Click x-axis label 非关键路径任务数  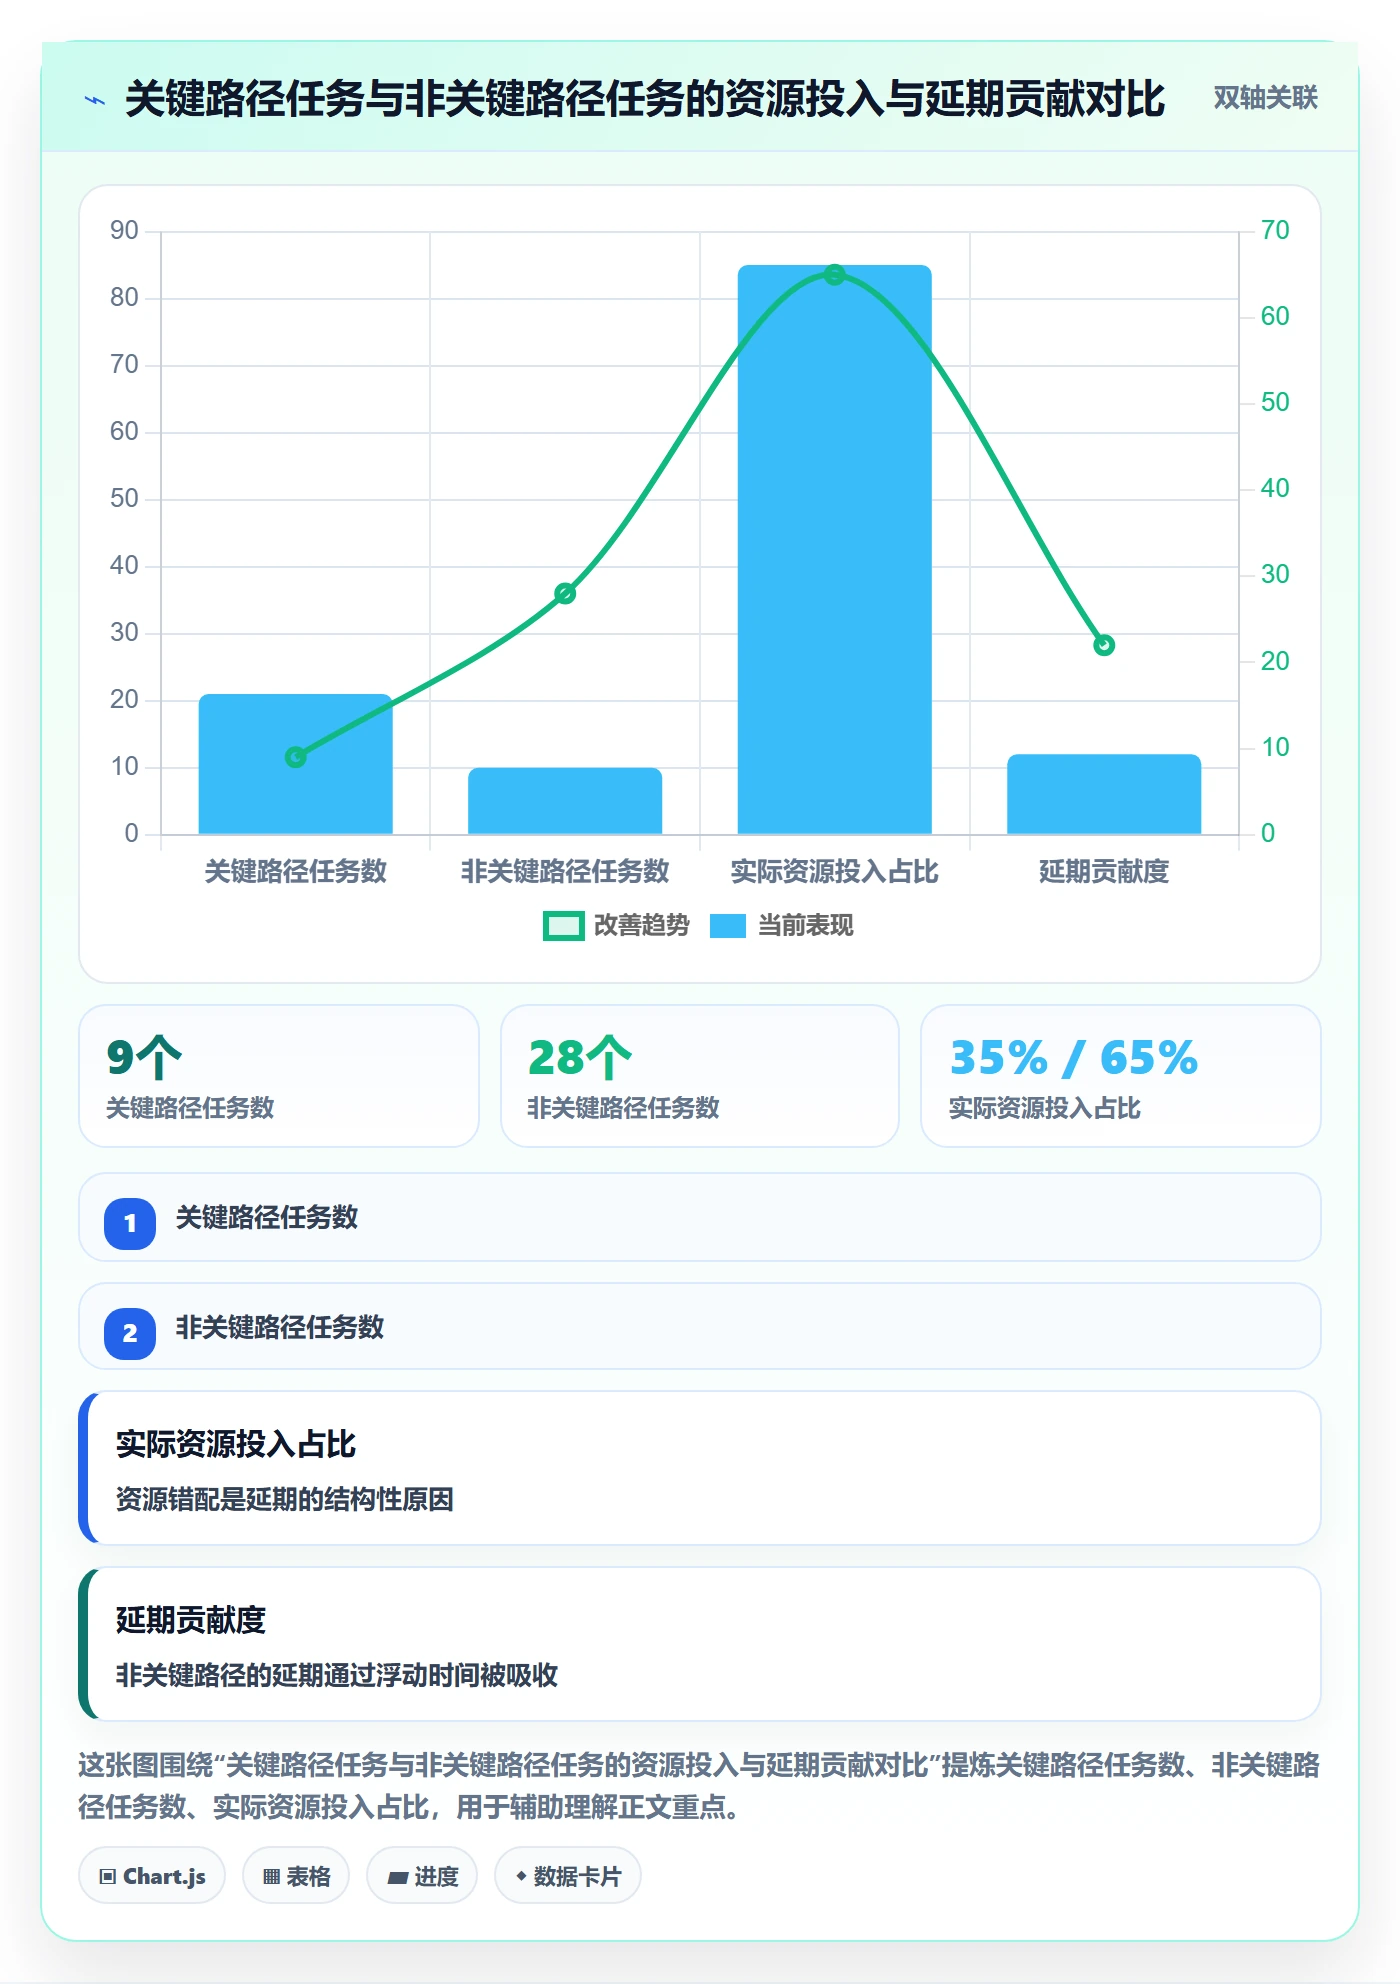[565, 872]
